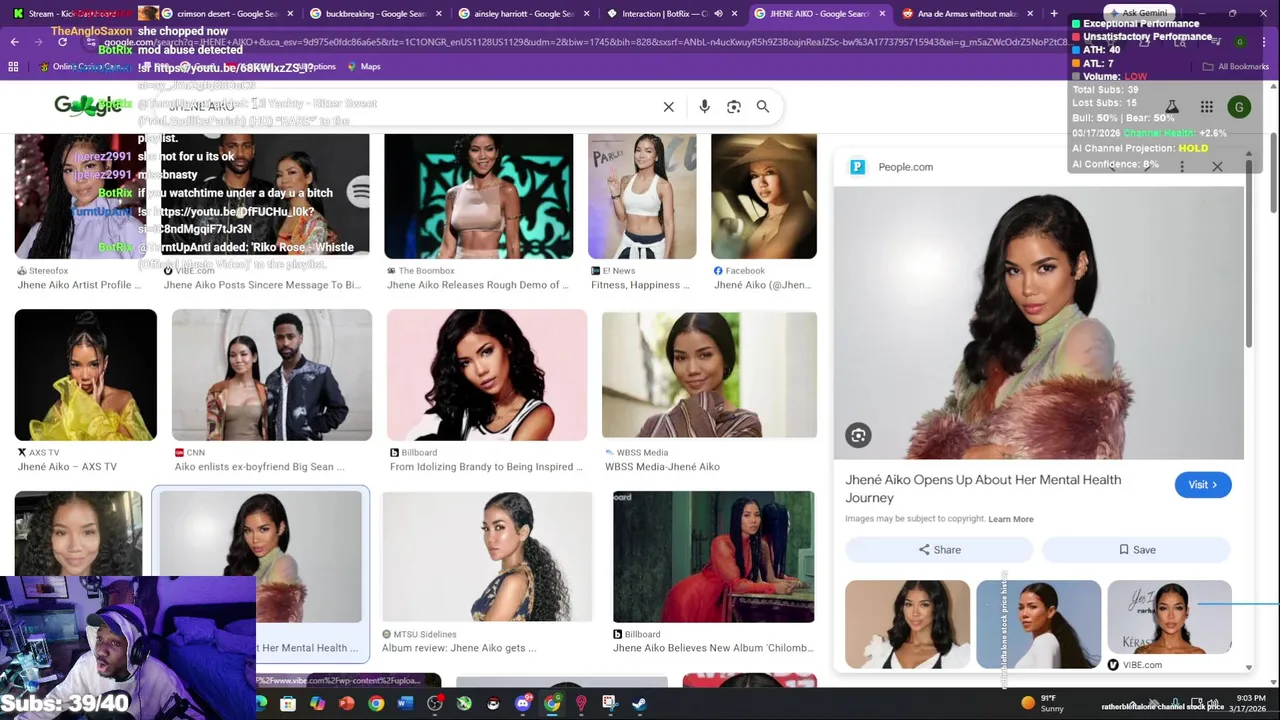1280x720 pixels.
Task: Mute the Interaction BotRix tab audio
Action: (x=718, y=13)
